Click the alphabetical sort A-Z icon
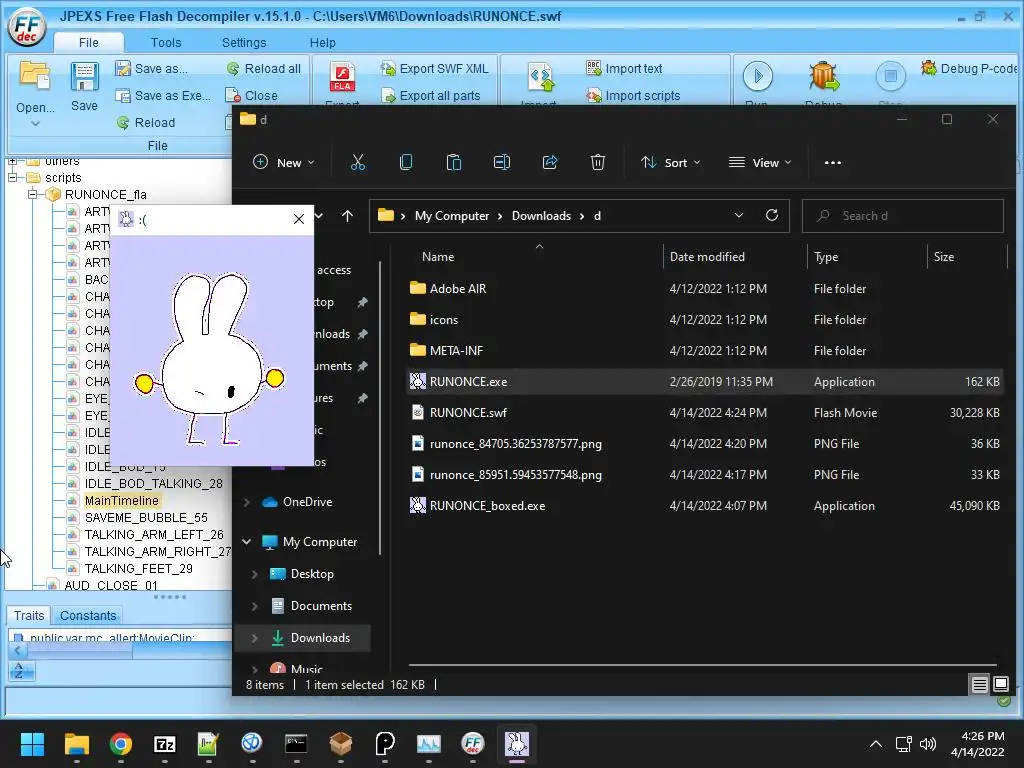 (20, 671)
